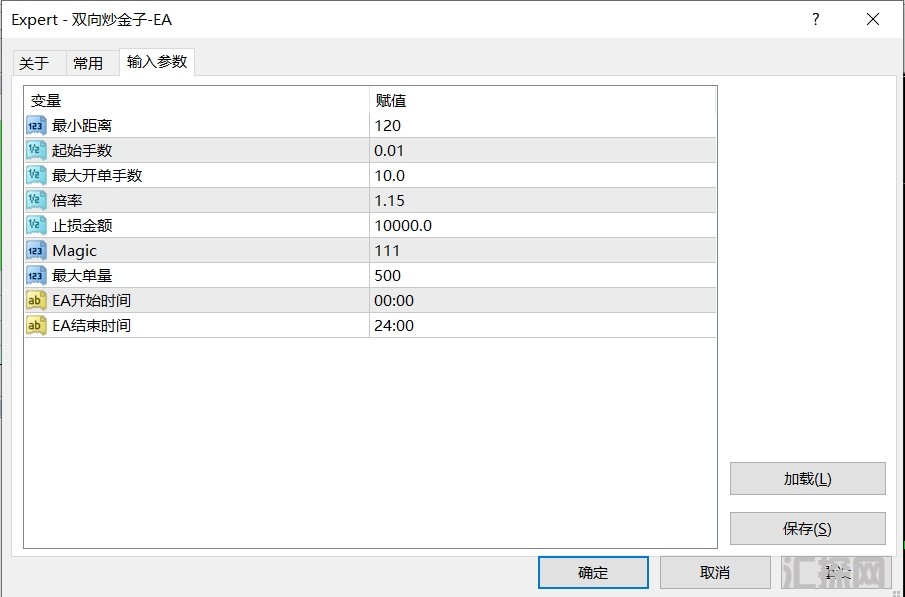Screen dimensions: 905x597
Task: Click the help question mark button
Action: pyautogui.click(x=816, y=19)
